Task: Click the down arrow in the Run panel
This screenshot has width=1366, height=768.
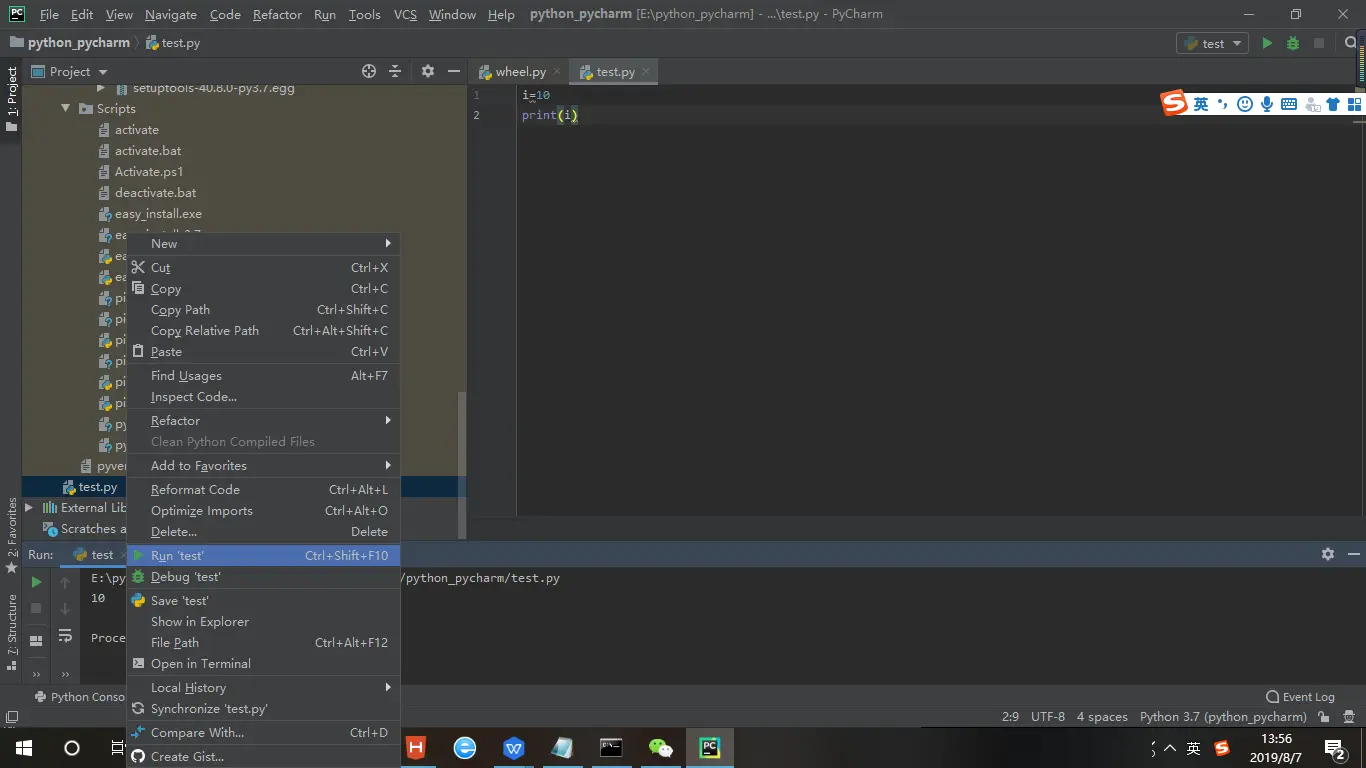Action: [65, 608]
